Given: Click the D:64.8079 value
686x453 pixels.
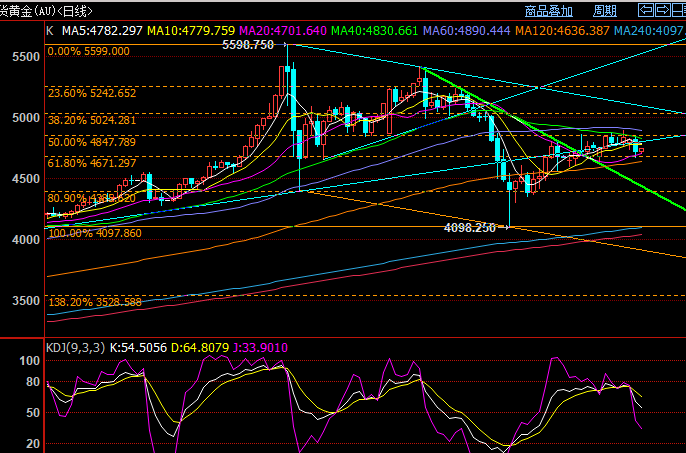Looking at the screenshot, I should pos(200,348).
